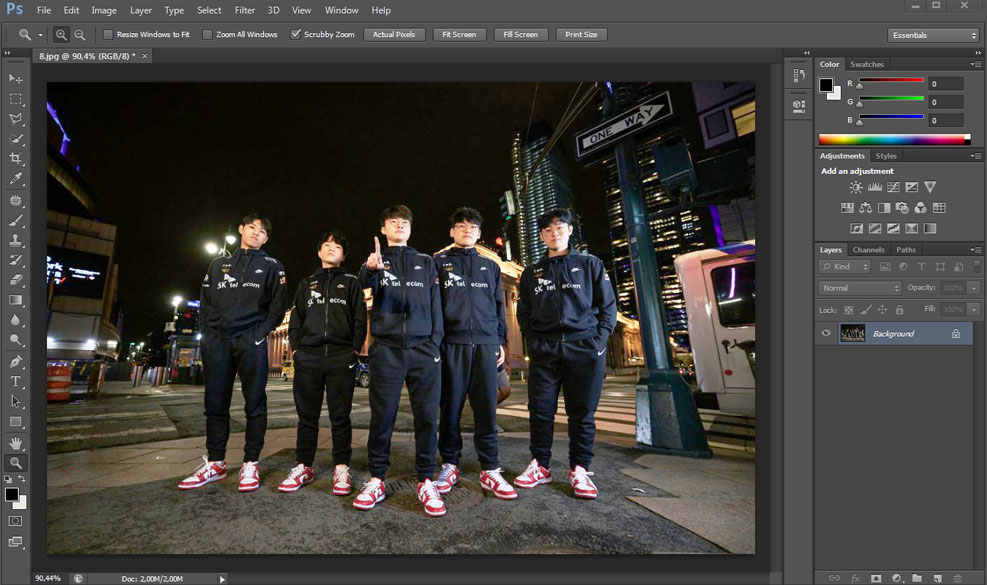Open the Color panel flyout menu
The height and width of the screenshot is (585, 987).
coord(976,64)
